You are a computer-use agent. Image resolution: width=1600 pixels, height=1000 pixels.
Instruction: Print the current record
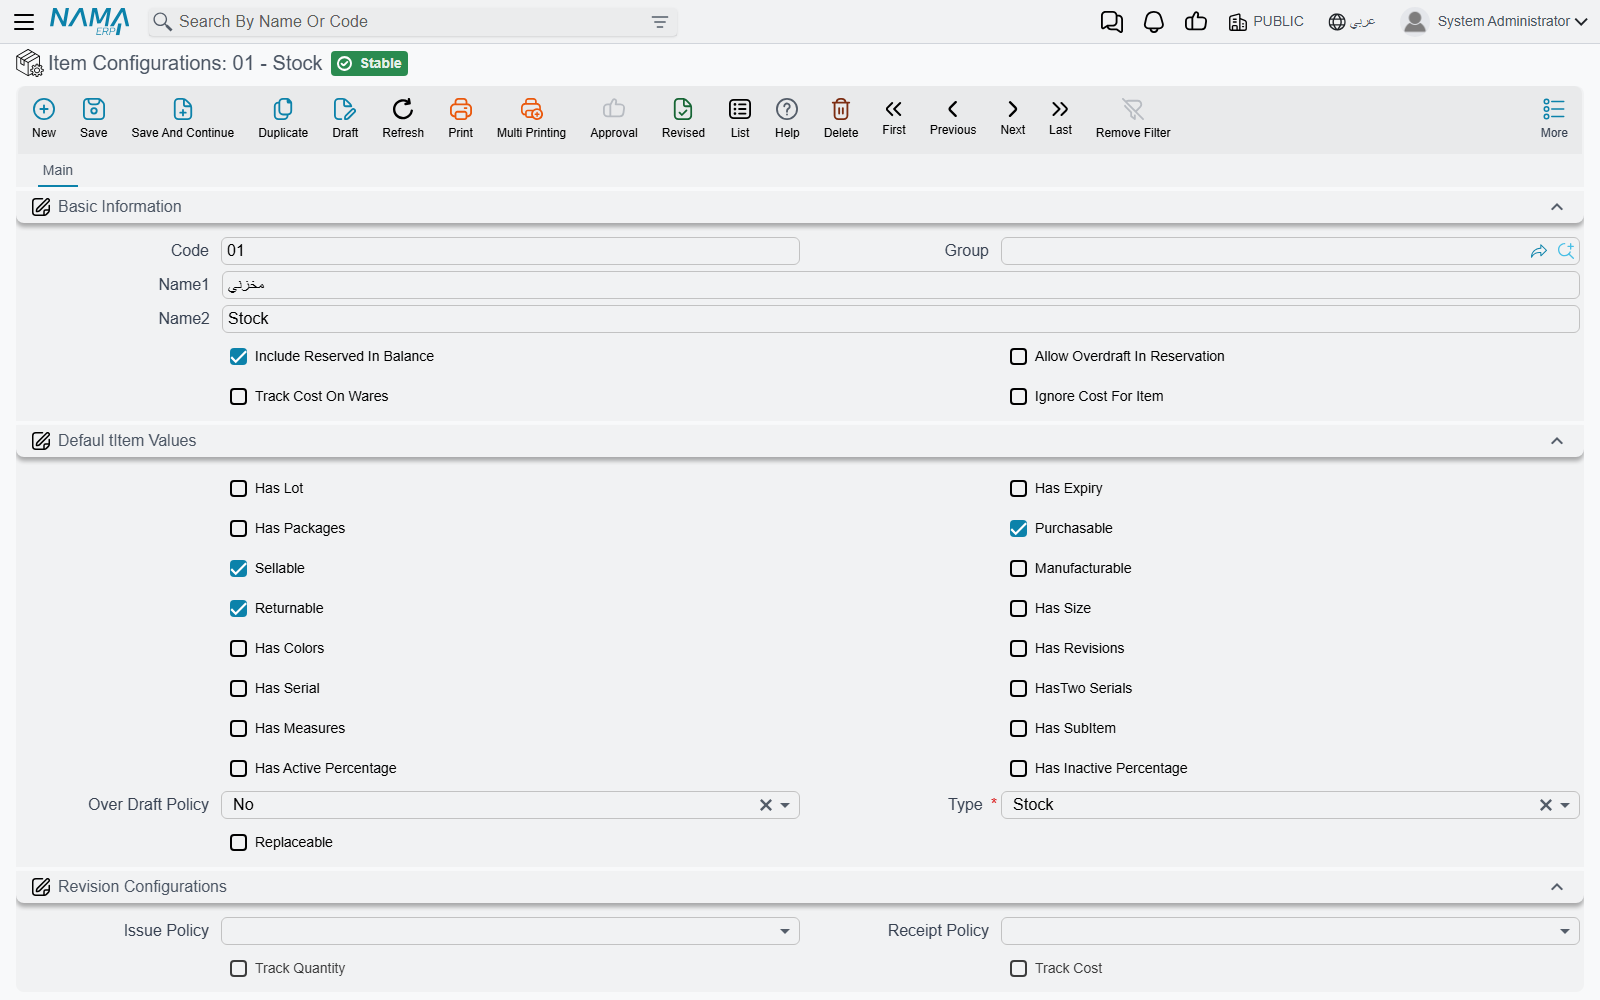click(x=461, y=118)
